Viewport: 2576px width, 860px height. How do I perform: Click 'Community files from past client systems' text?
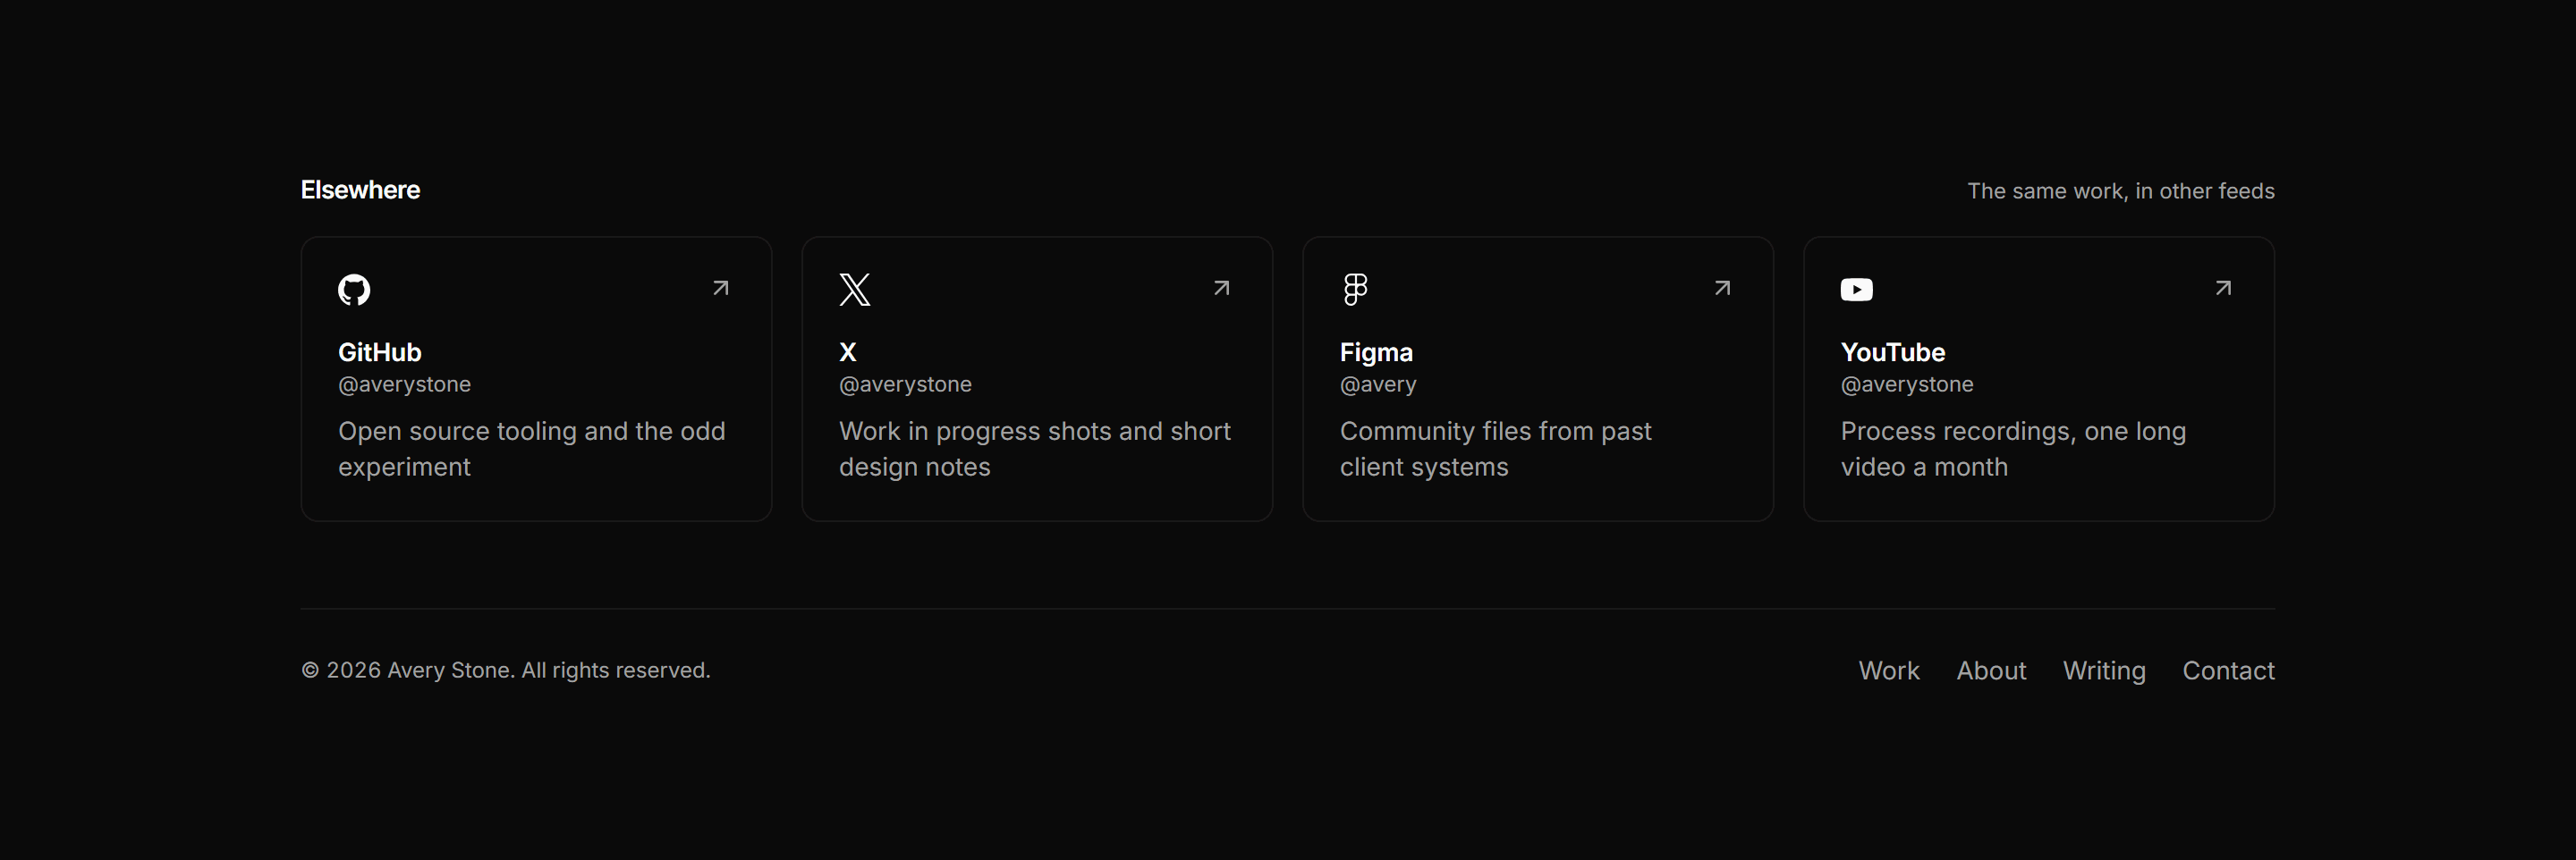1496,449
